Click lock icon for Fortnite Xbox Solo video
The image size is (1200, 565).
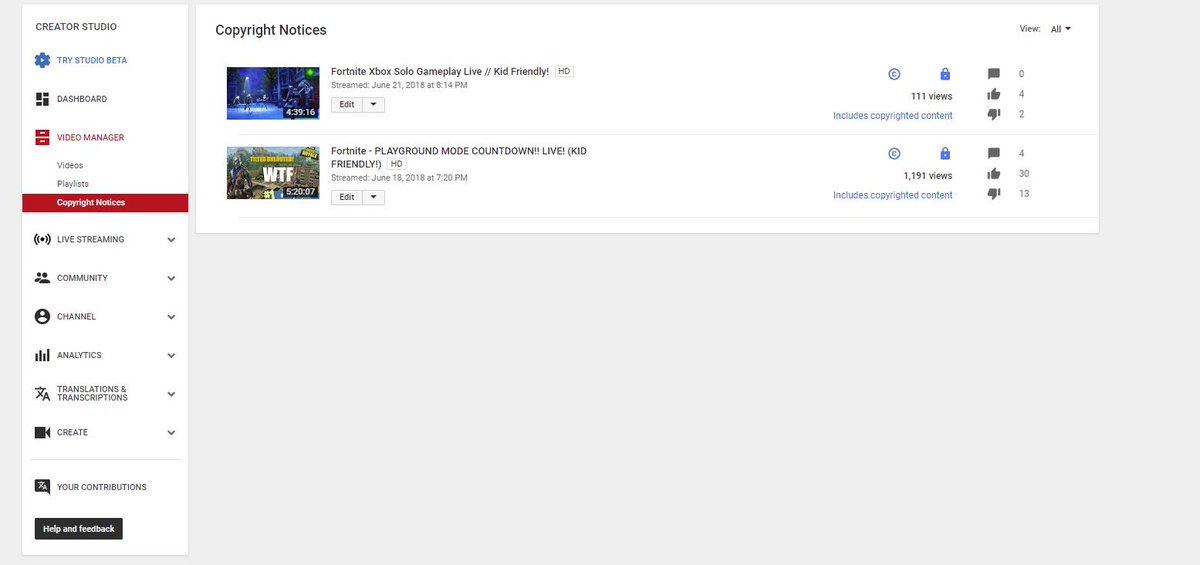coord(945,74)
